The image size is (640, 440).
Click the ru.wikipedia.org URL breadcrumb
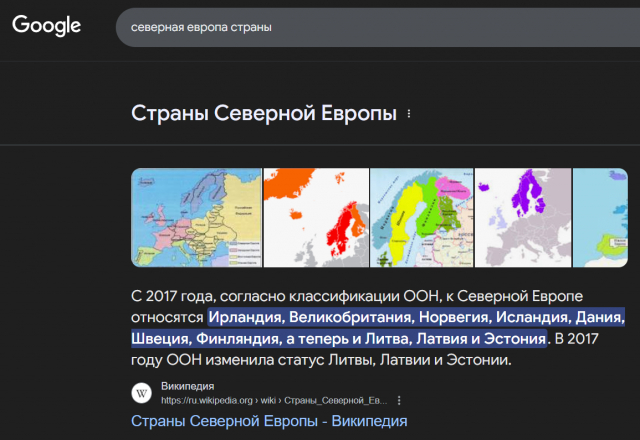tap(274, 400)
